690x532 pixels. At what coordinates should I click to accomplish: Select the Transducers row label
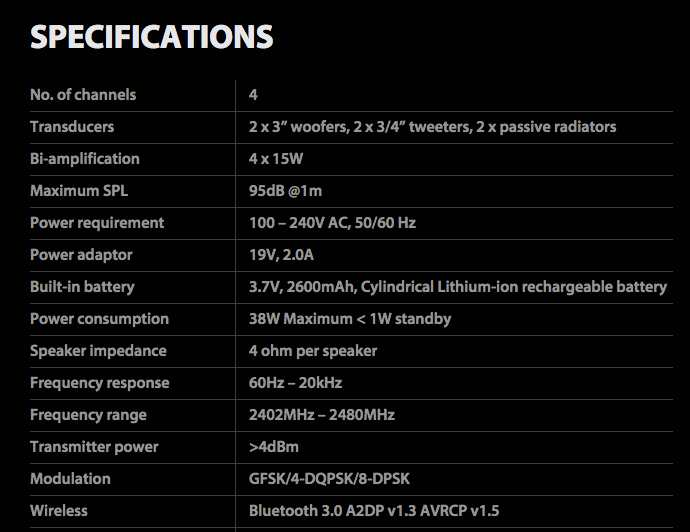coord(72,127)
